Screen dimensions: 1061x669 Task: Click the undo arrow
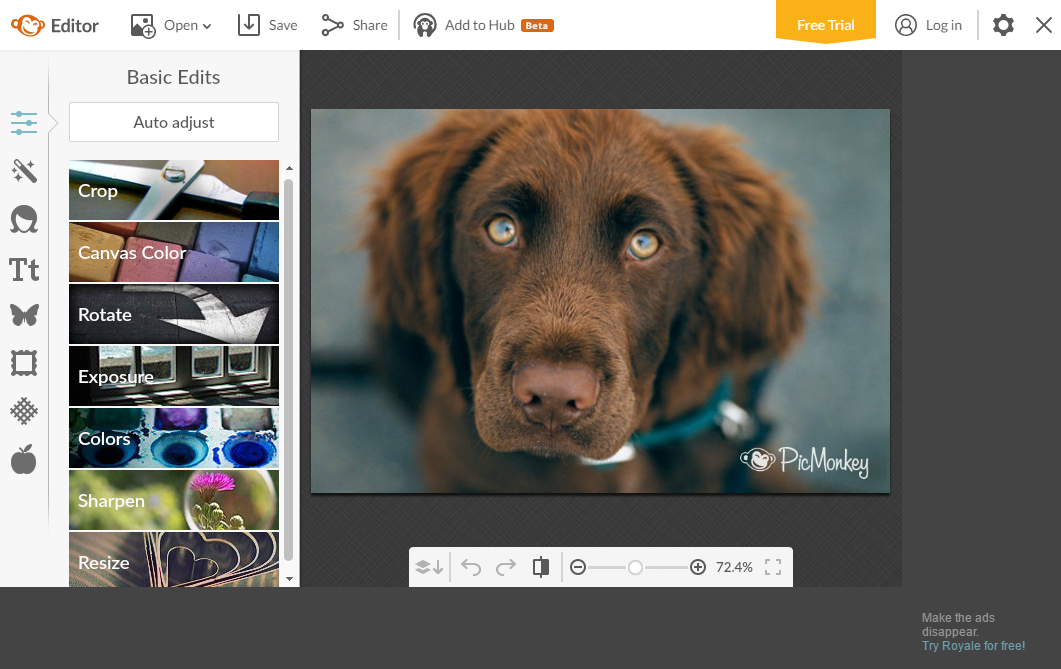471,567
